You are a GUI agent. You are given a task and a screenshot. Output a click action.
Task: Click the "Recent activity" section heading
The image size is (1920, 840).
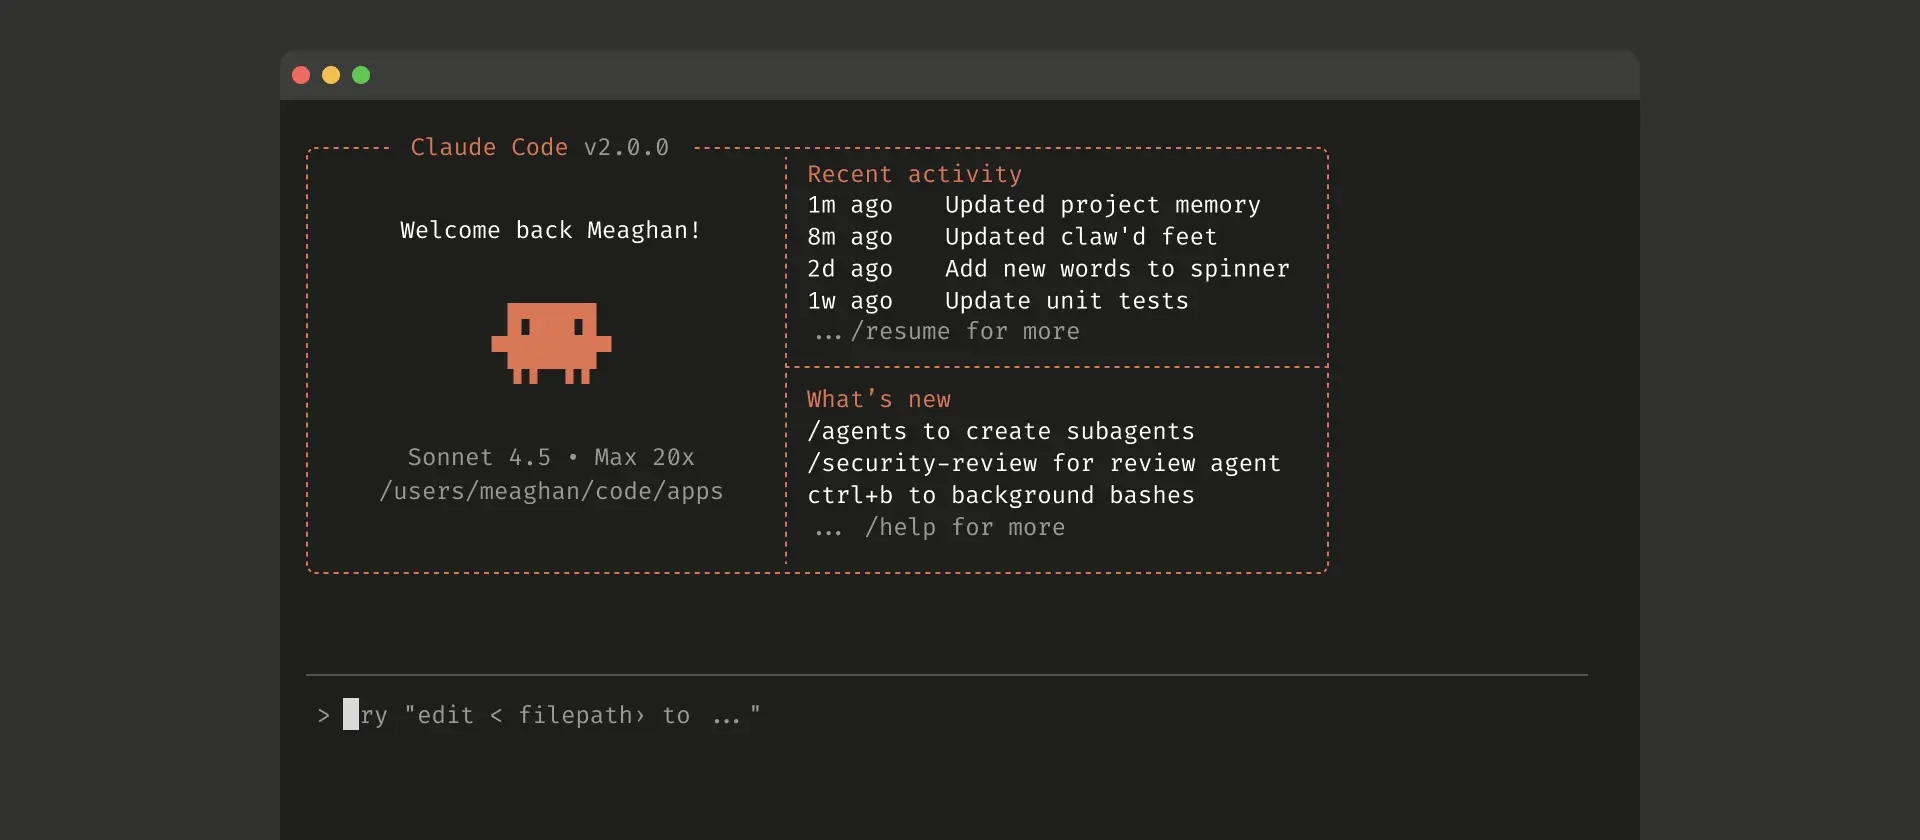click(x=914, y=174)
